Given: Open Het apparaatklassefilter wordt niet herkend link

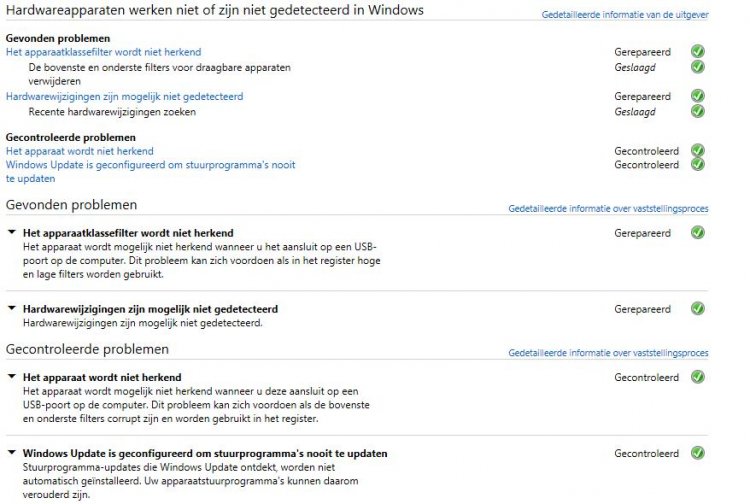Looking at the screenshot, I should point(103,52).
